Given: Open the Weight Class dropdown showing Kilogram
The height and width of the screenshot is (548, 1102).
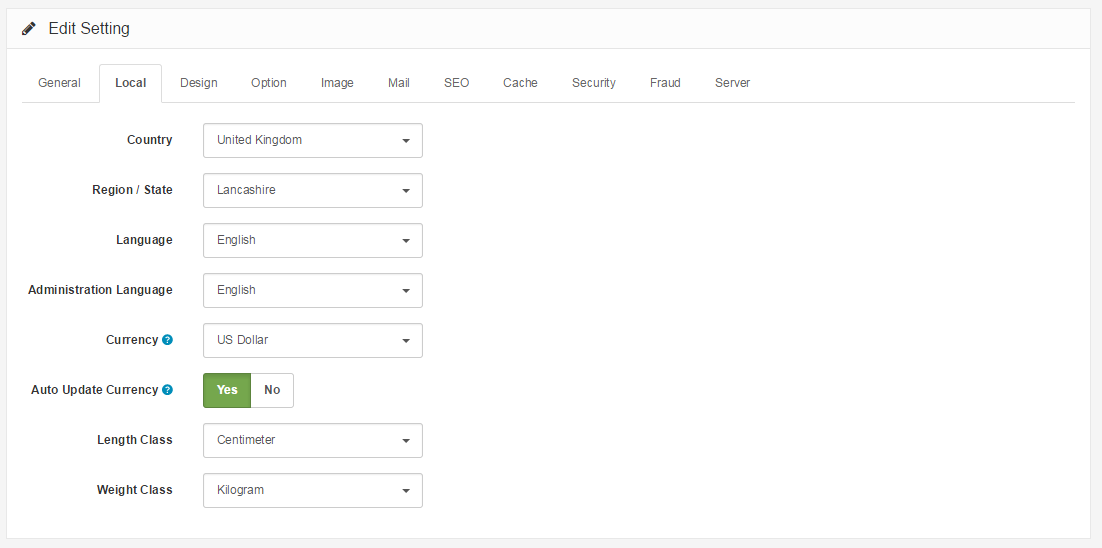Looking at the screenshot, I should click(x=313, y=490).
